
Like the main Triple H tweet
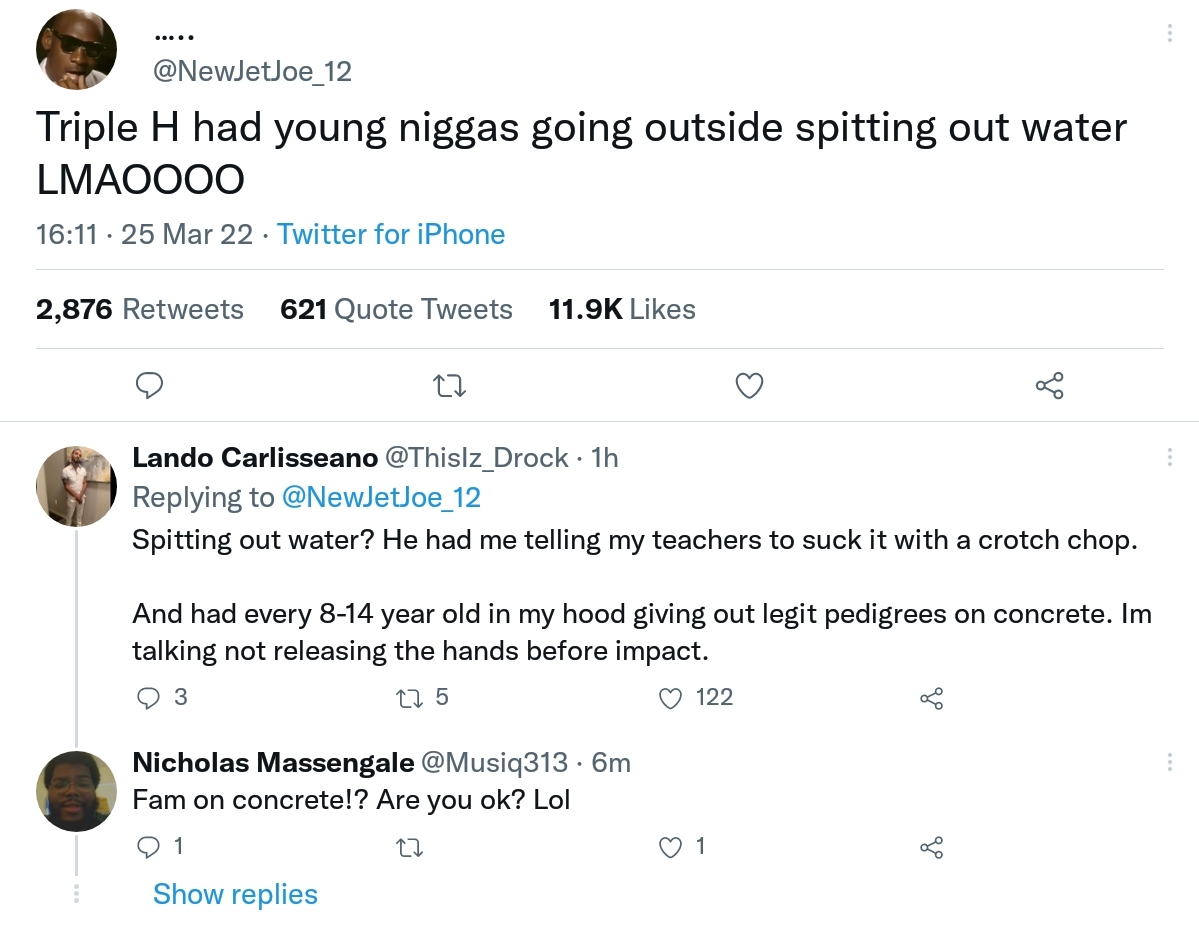(749, 385)
